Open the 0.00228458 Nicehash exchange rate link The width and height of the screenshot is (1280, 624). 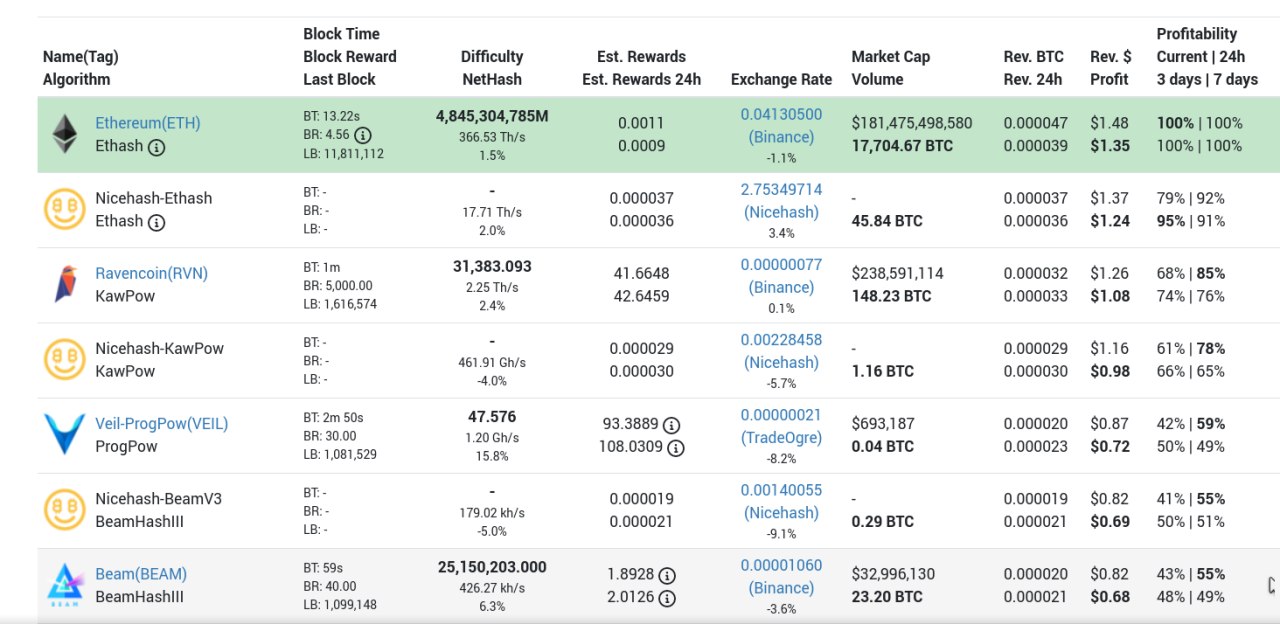click(781, 351)
